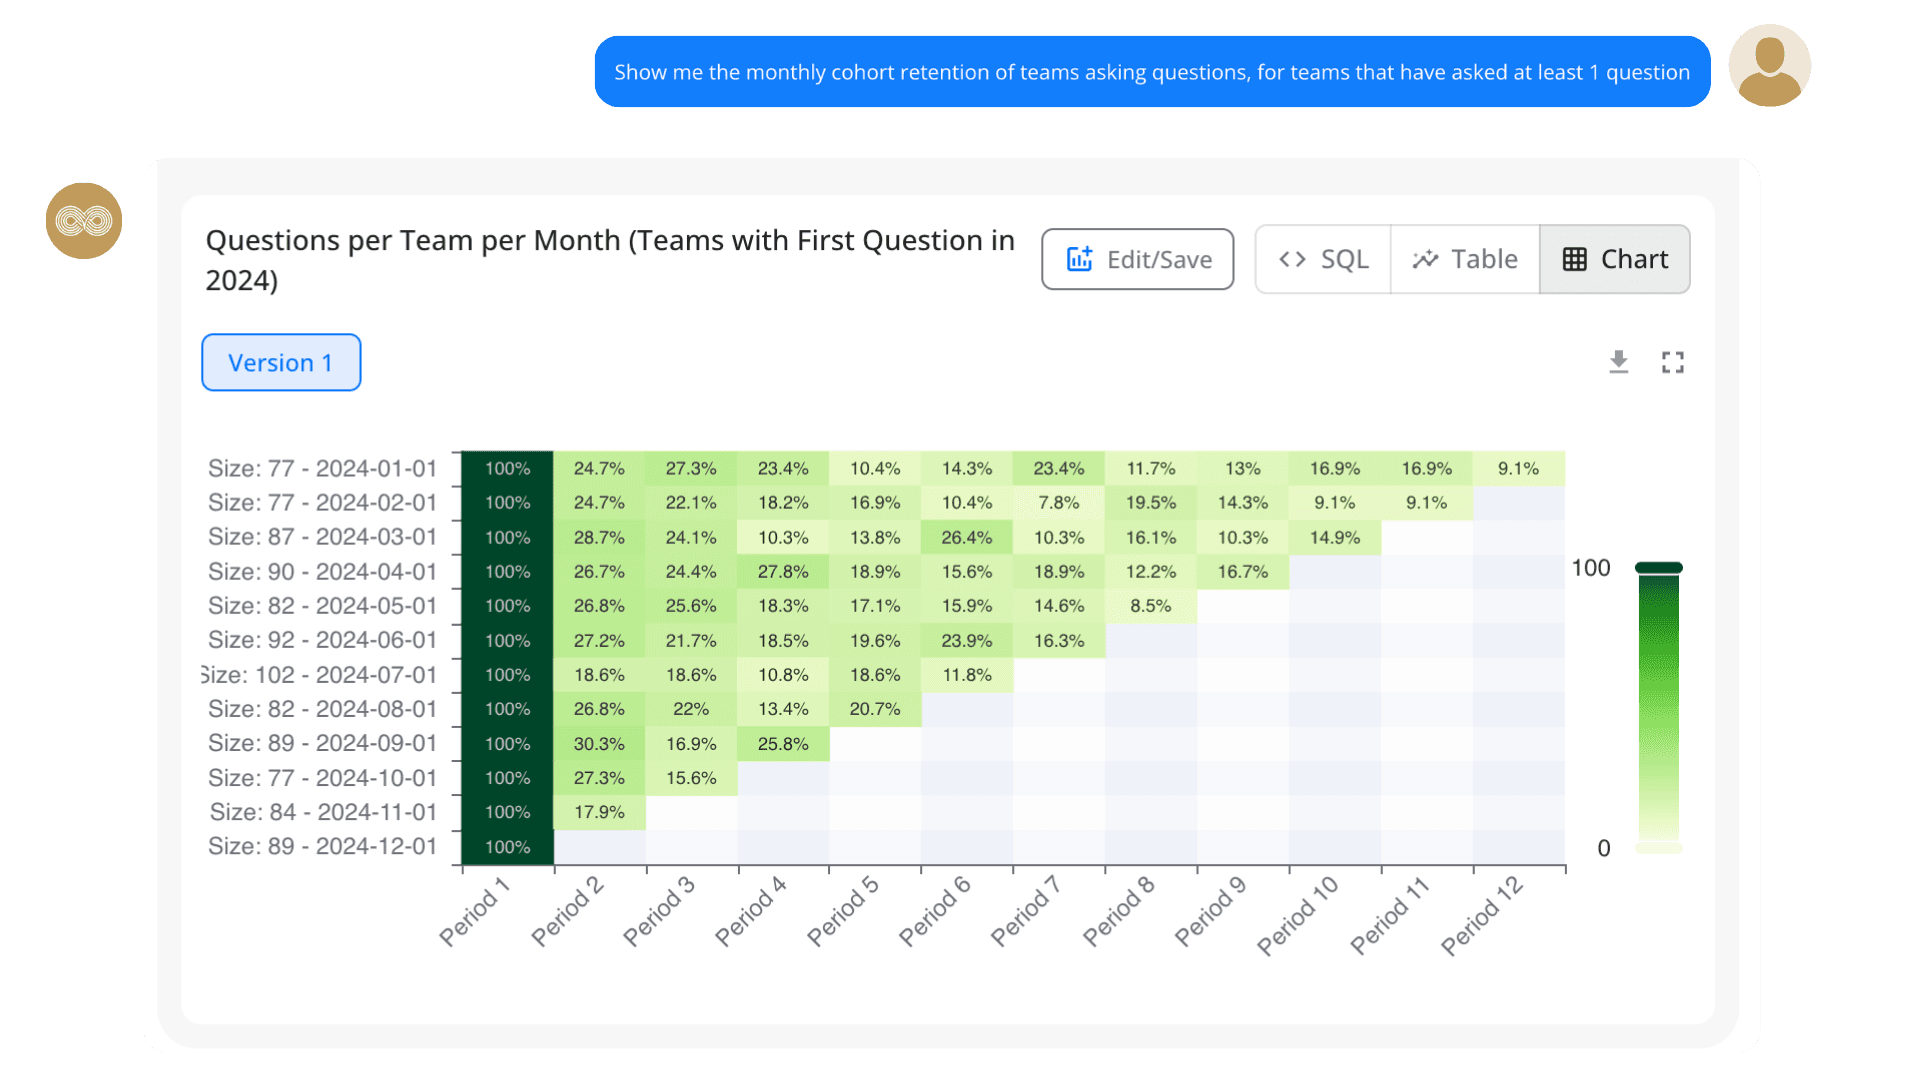Click the user question message bubble

1152,72
